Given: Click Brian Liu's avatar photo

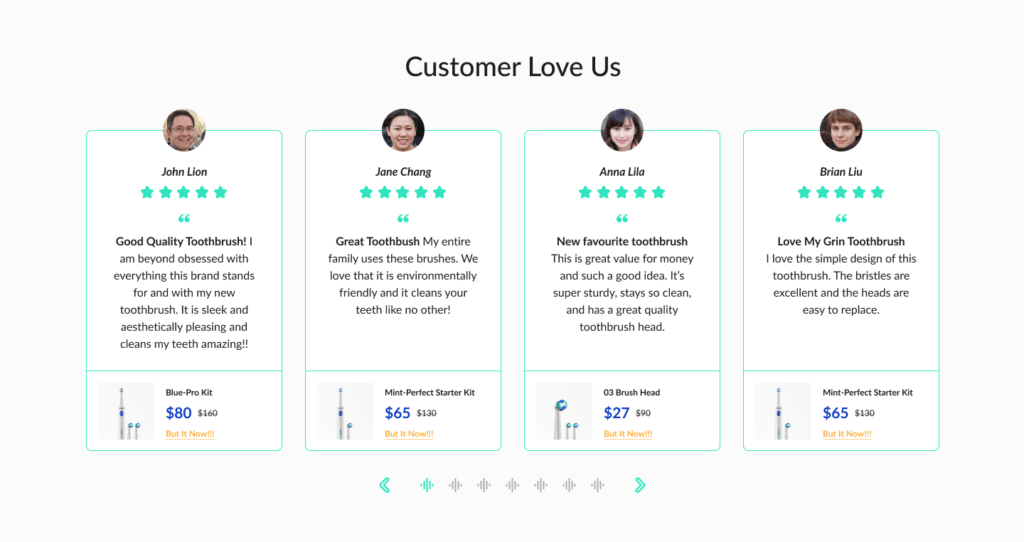Looking at the screenshot, I should [841, 130].
